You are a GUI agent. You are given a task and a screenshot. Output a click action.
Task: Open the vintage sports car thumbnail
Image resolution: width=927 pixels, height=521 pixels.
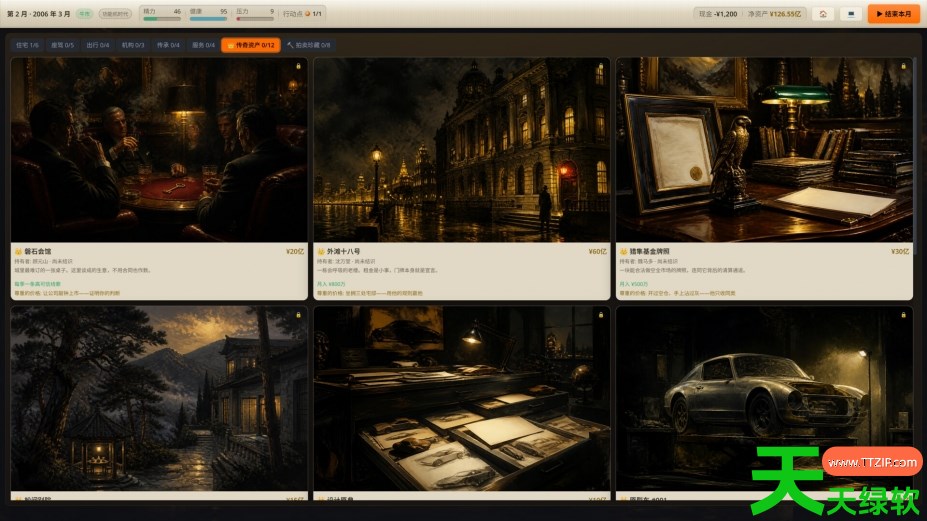764,398
